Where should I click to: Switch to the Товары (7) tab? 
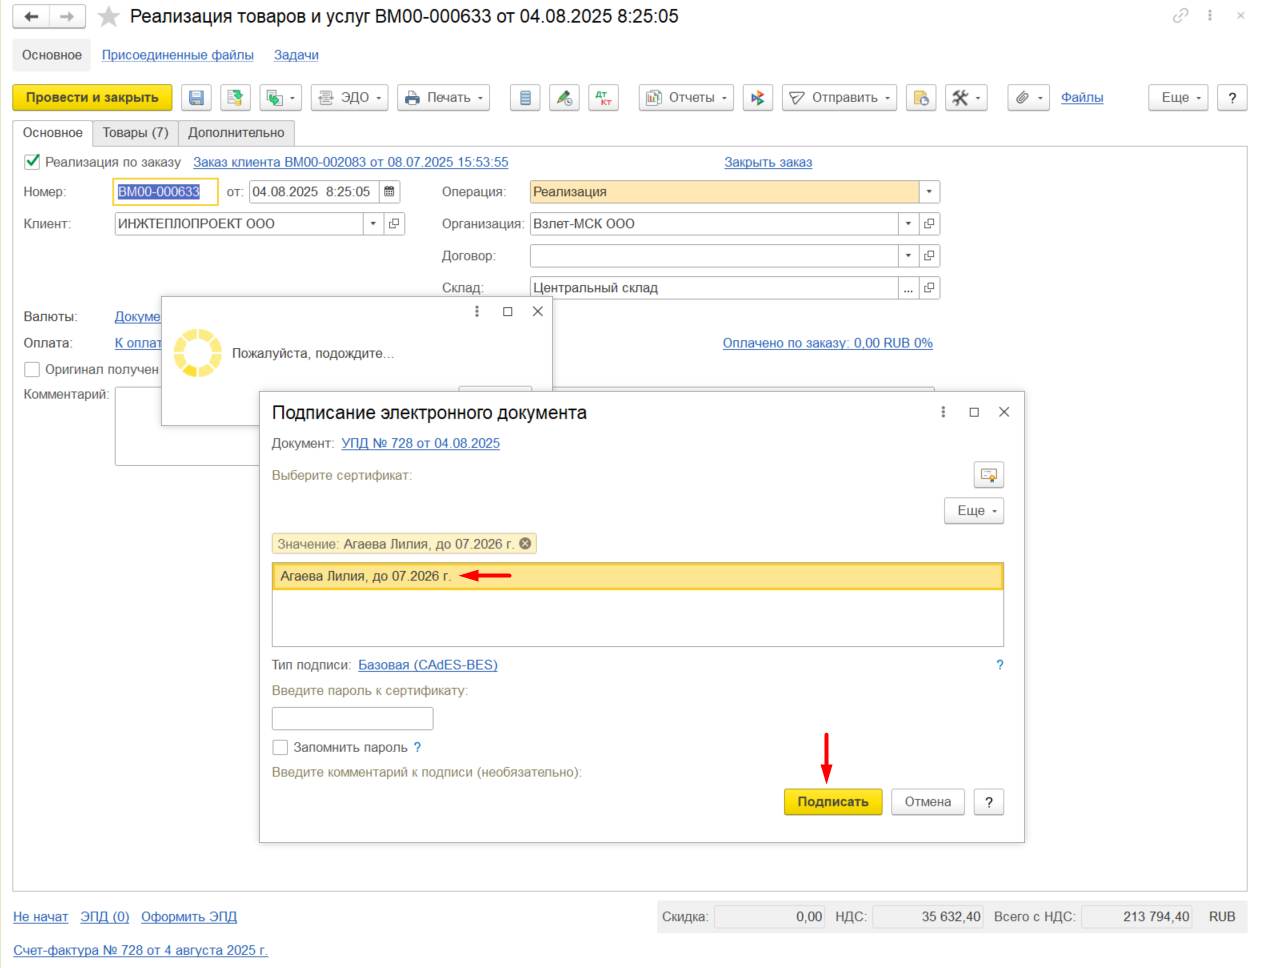pyautogui.click(x=135, y=133)
